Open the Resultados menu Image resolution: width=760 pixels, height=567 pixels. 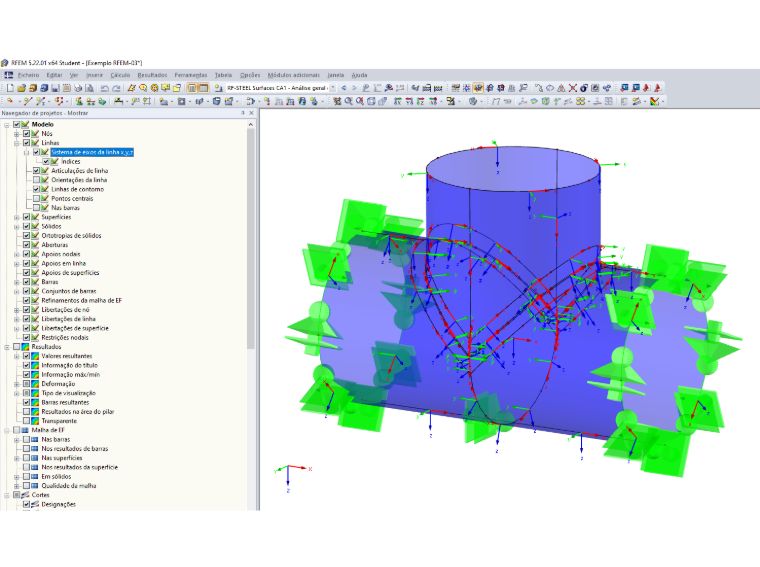pos(152,75)
